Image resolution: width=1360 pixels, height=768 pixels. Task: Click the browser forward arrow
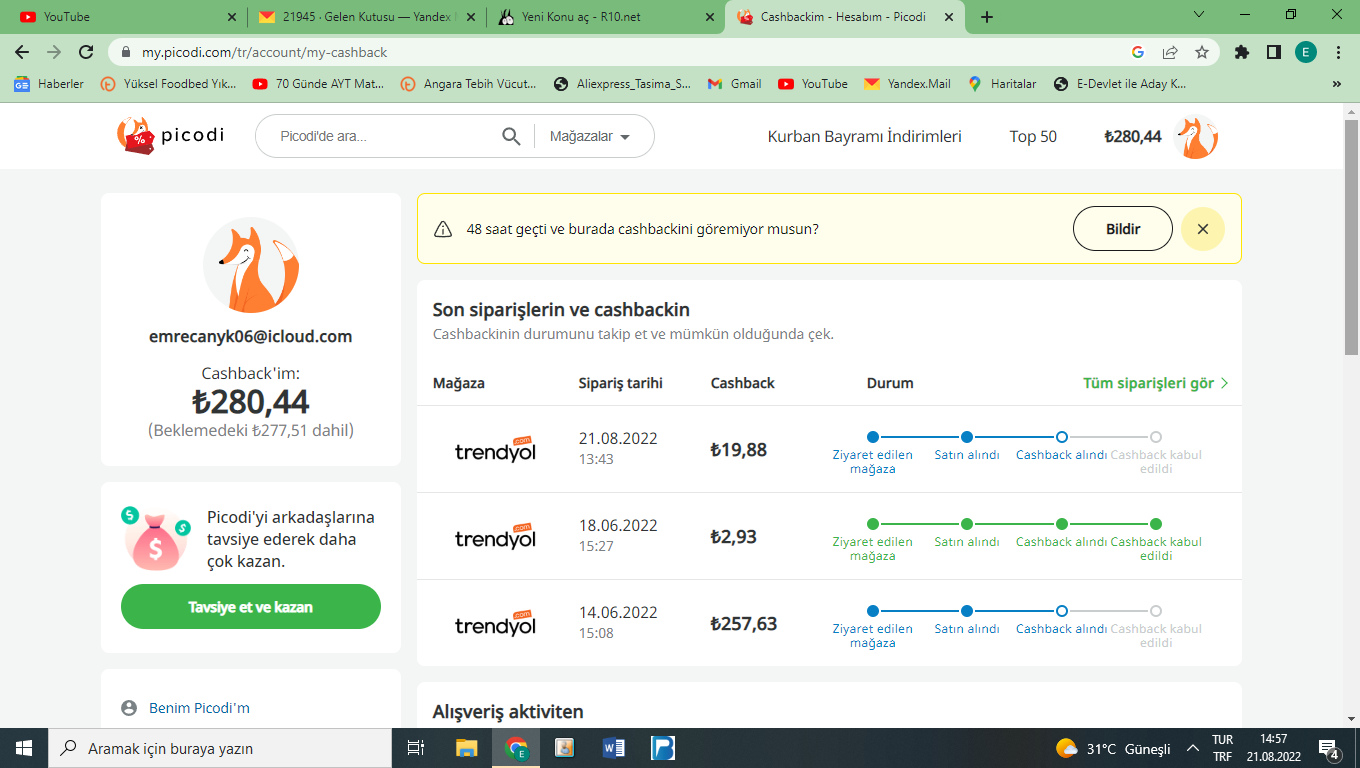tap(54, 52)
